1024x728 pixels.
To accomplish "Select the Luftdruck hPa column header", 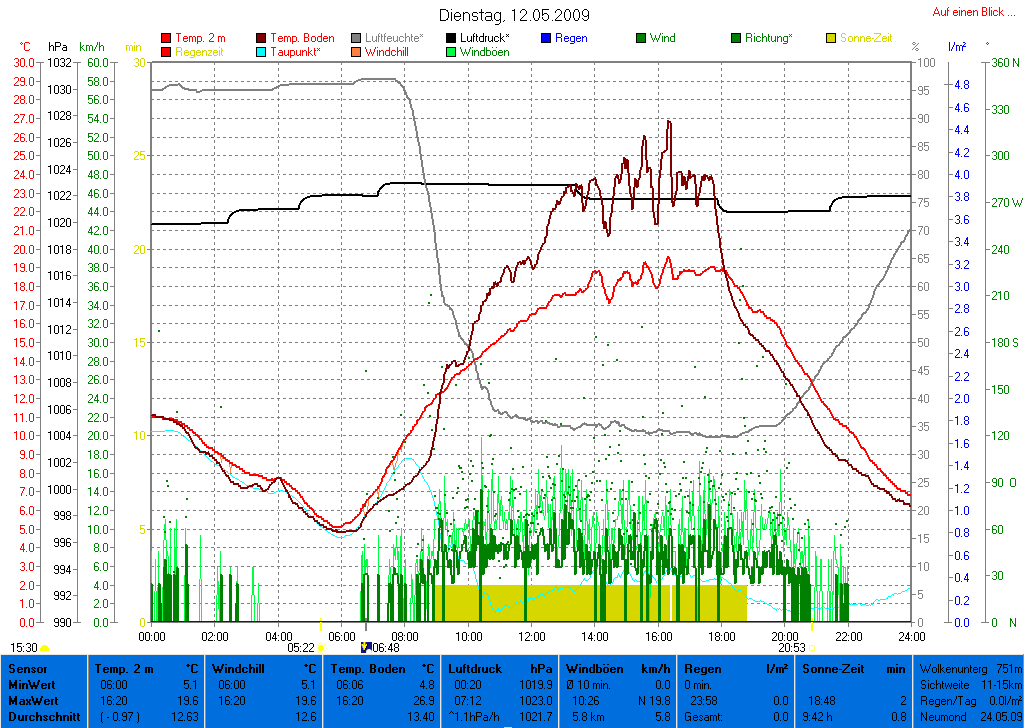I will coord(500,668).
